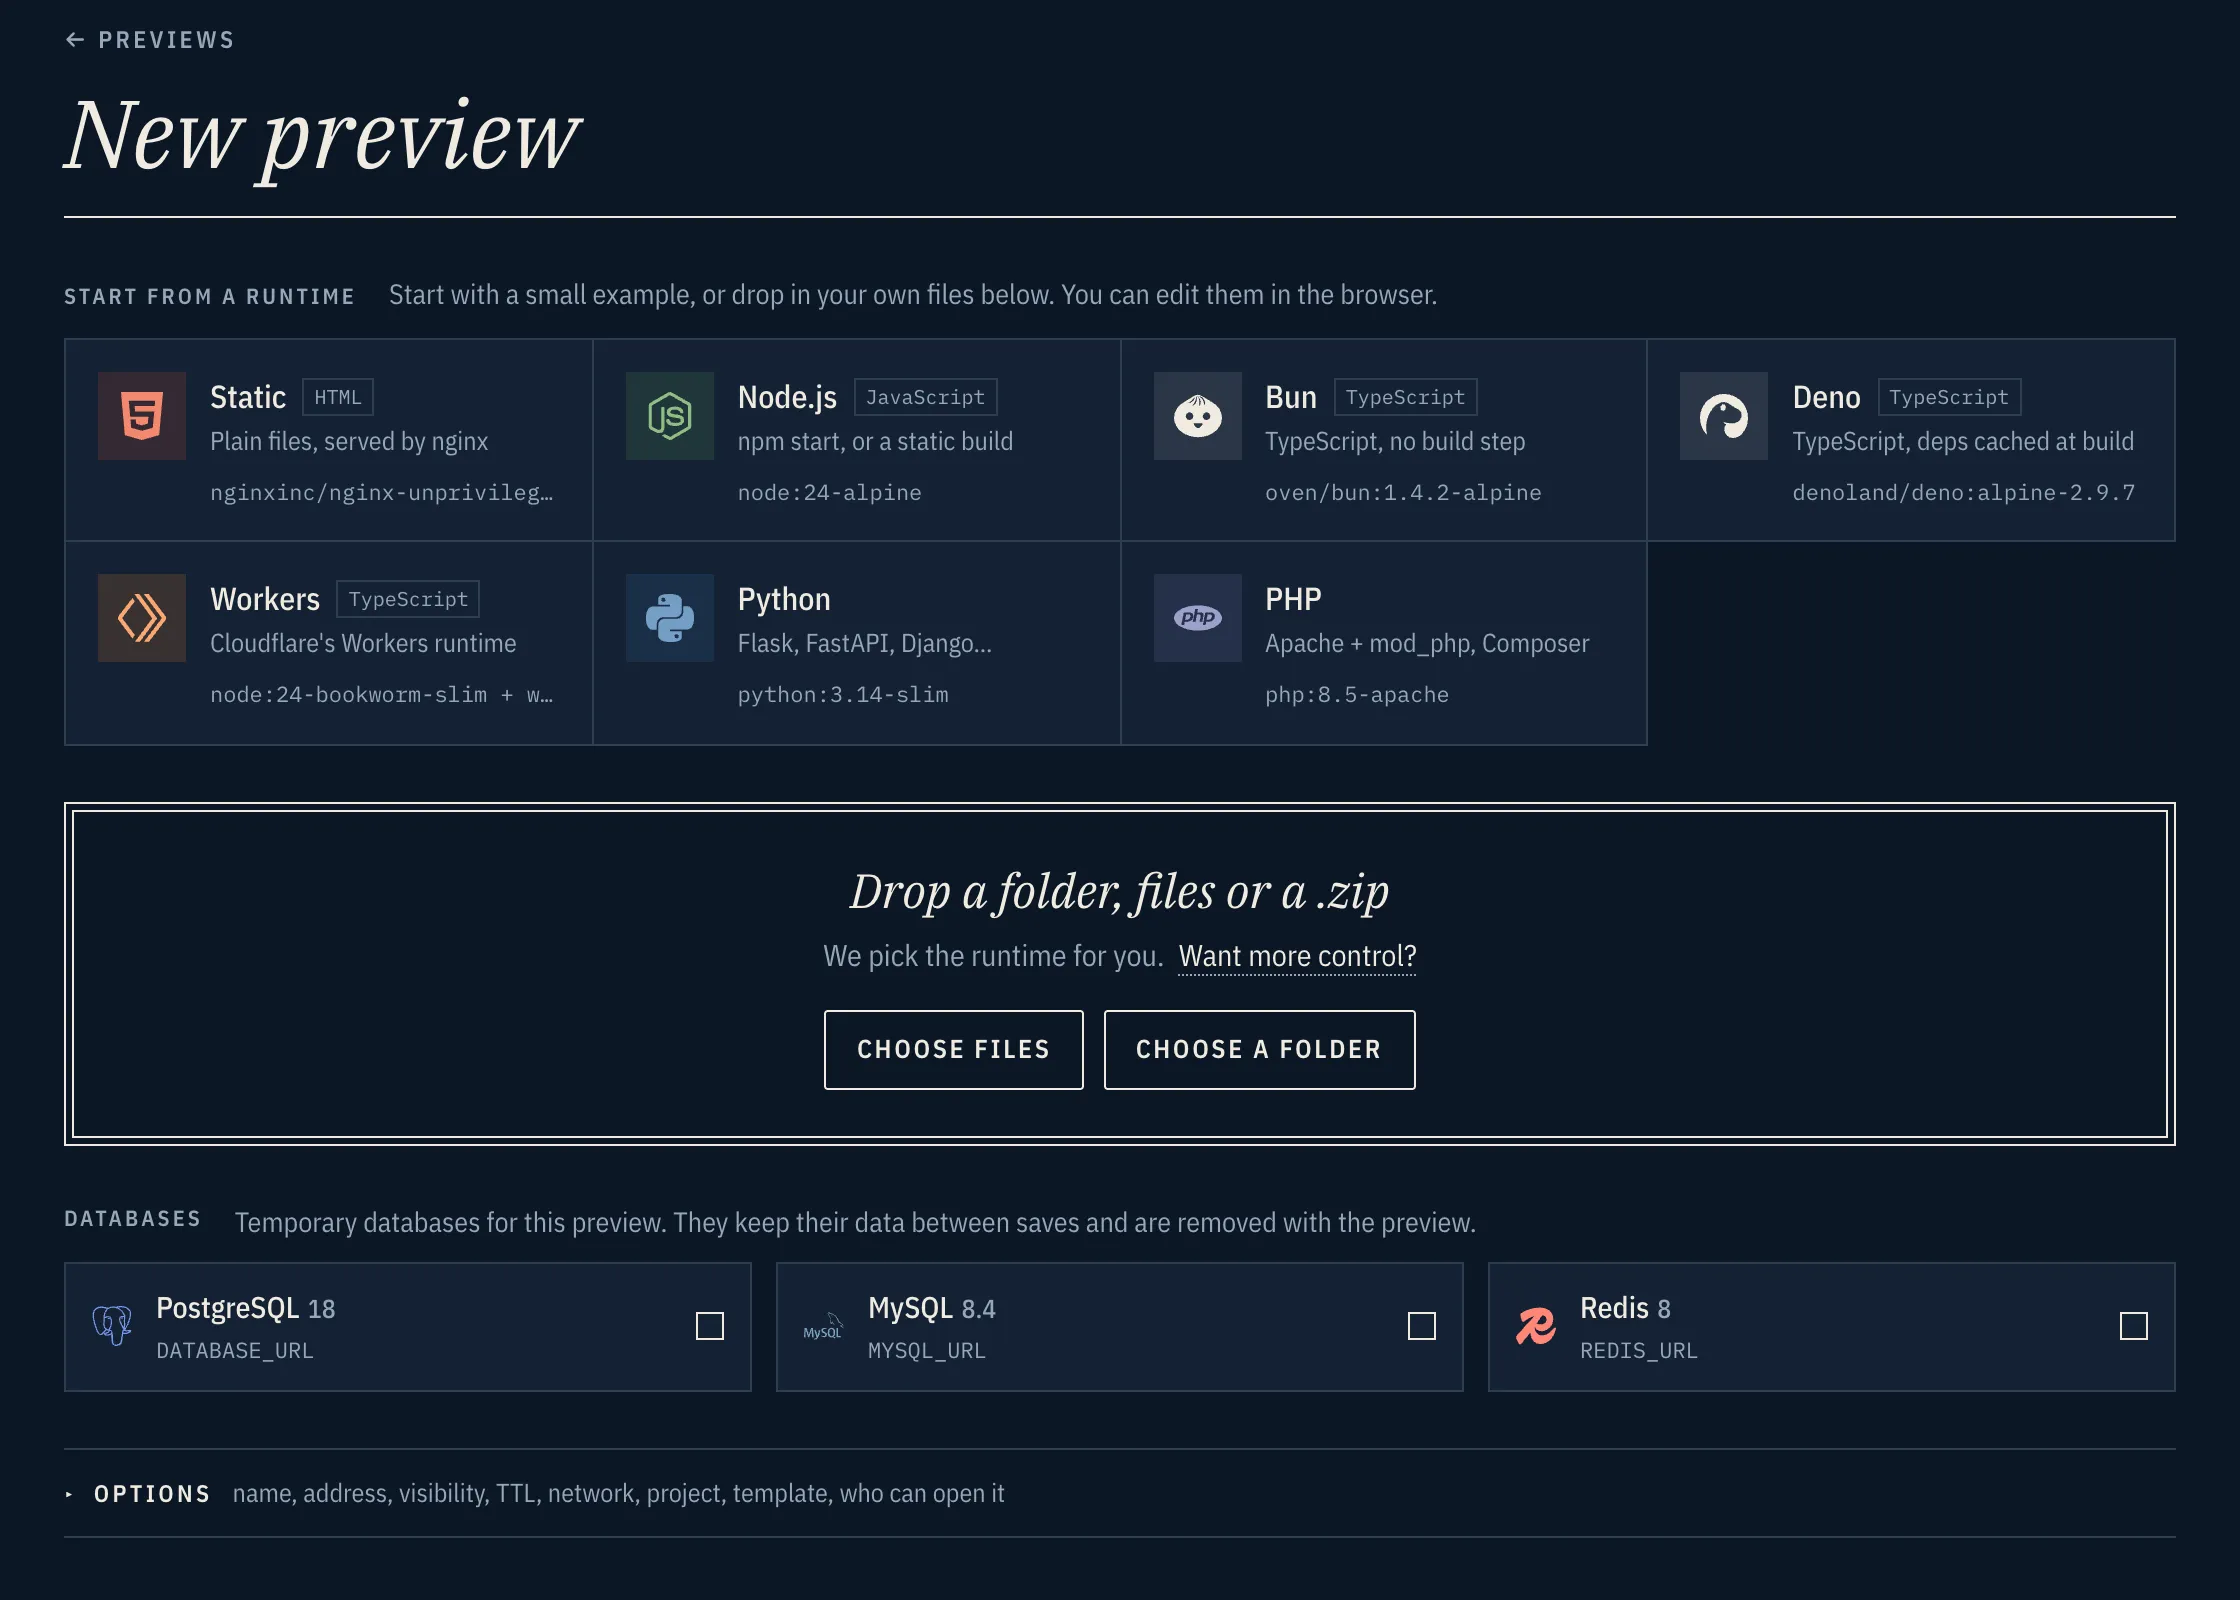
Task: Click "Flask, FastAPI, Django..." description
Action: [865, 644]
